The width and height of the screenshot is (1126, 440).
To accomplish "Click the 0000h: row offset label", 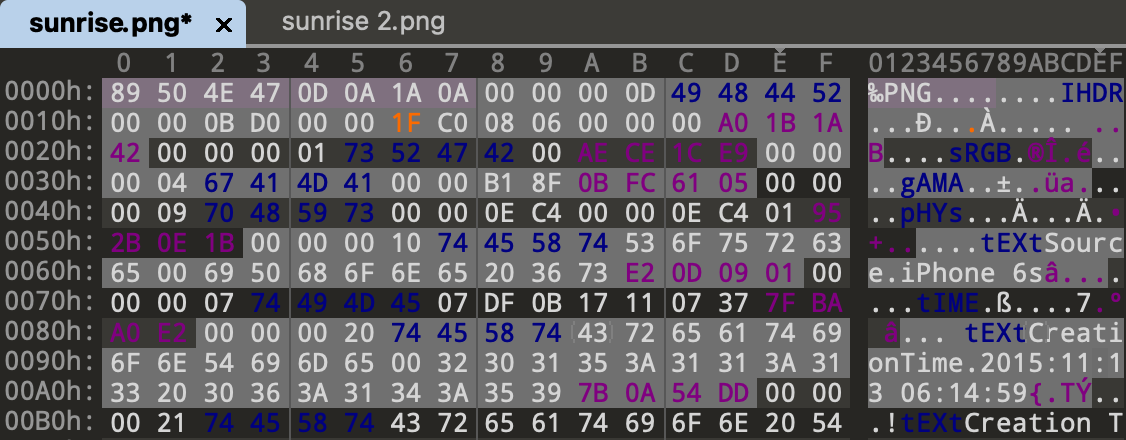I will point(50,93).
